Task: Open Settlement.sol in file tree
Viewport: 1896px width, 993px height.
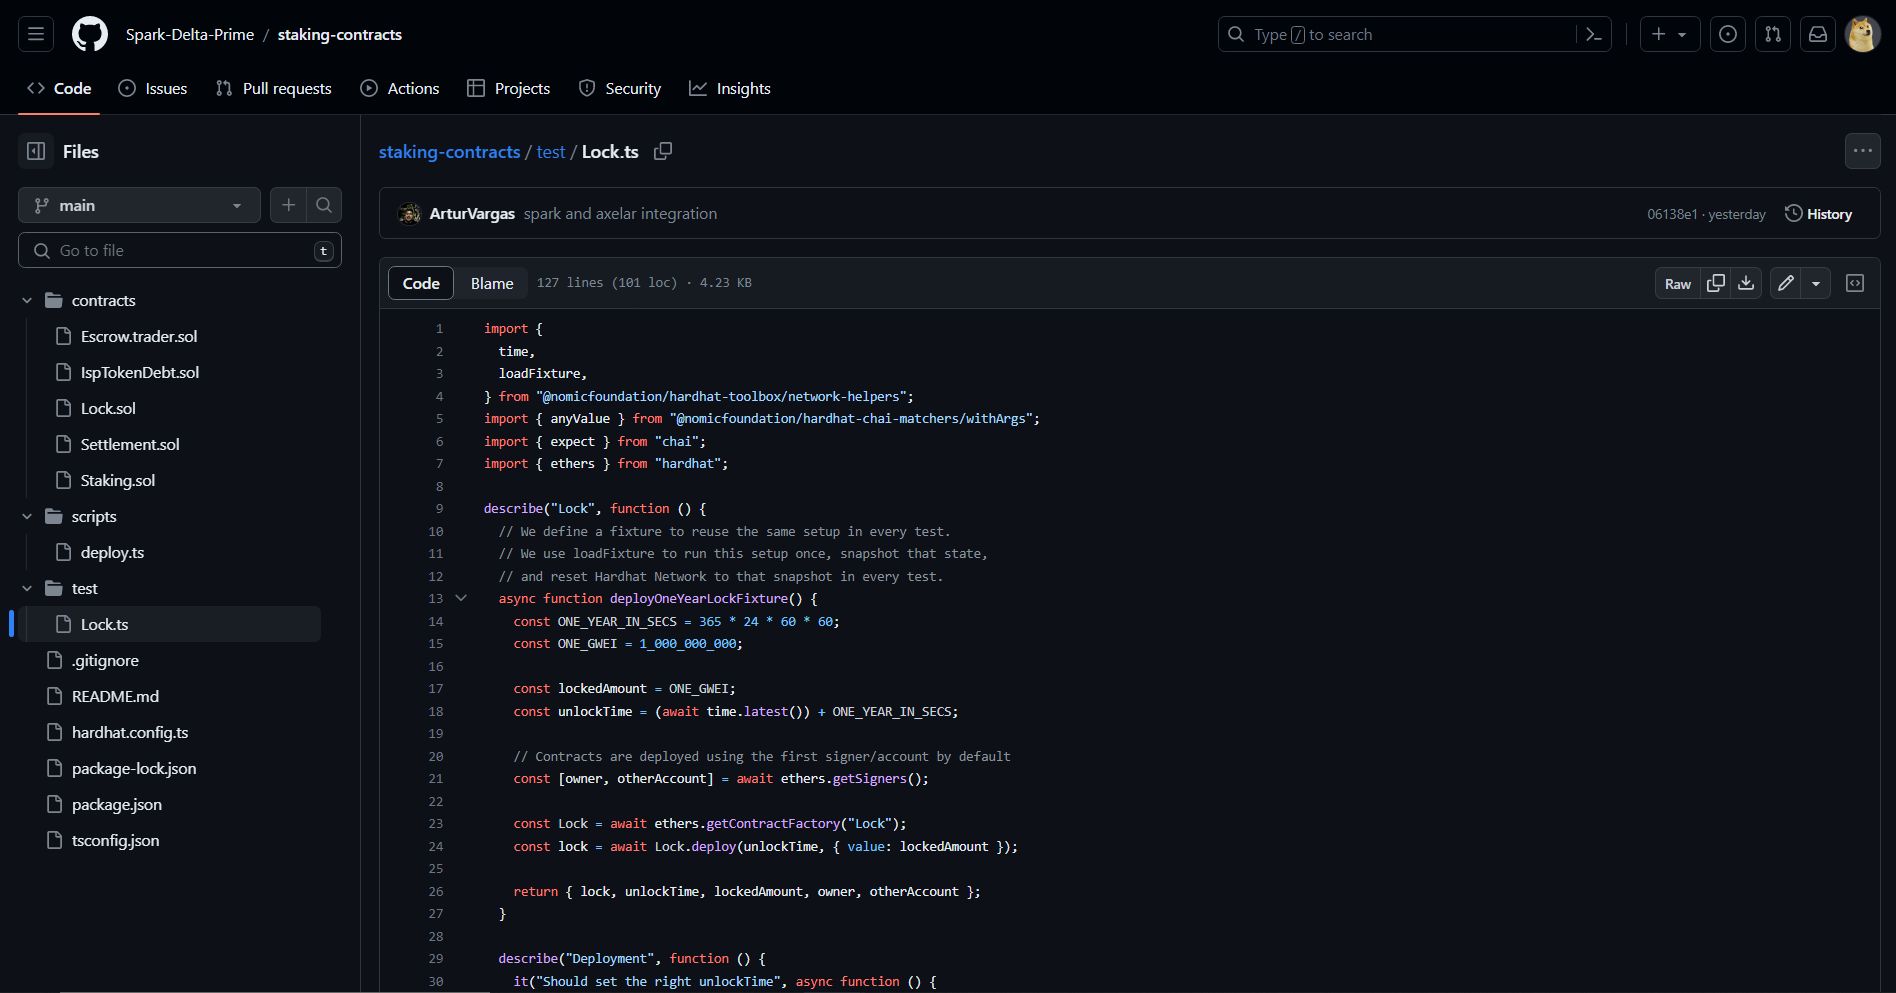Action: pyautogui.click(x=130, y=444)
